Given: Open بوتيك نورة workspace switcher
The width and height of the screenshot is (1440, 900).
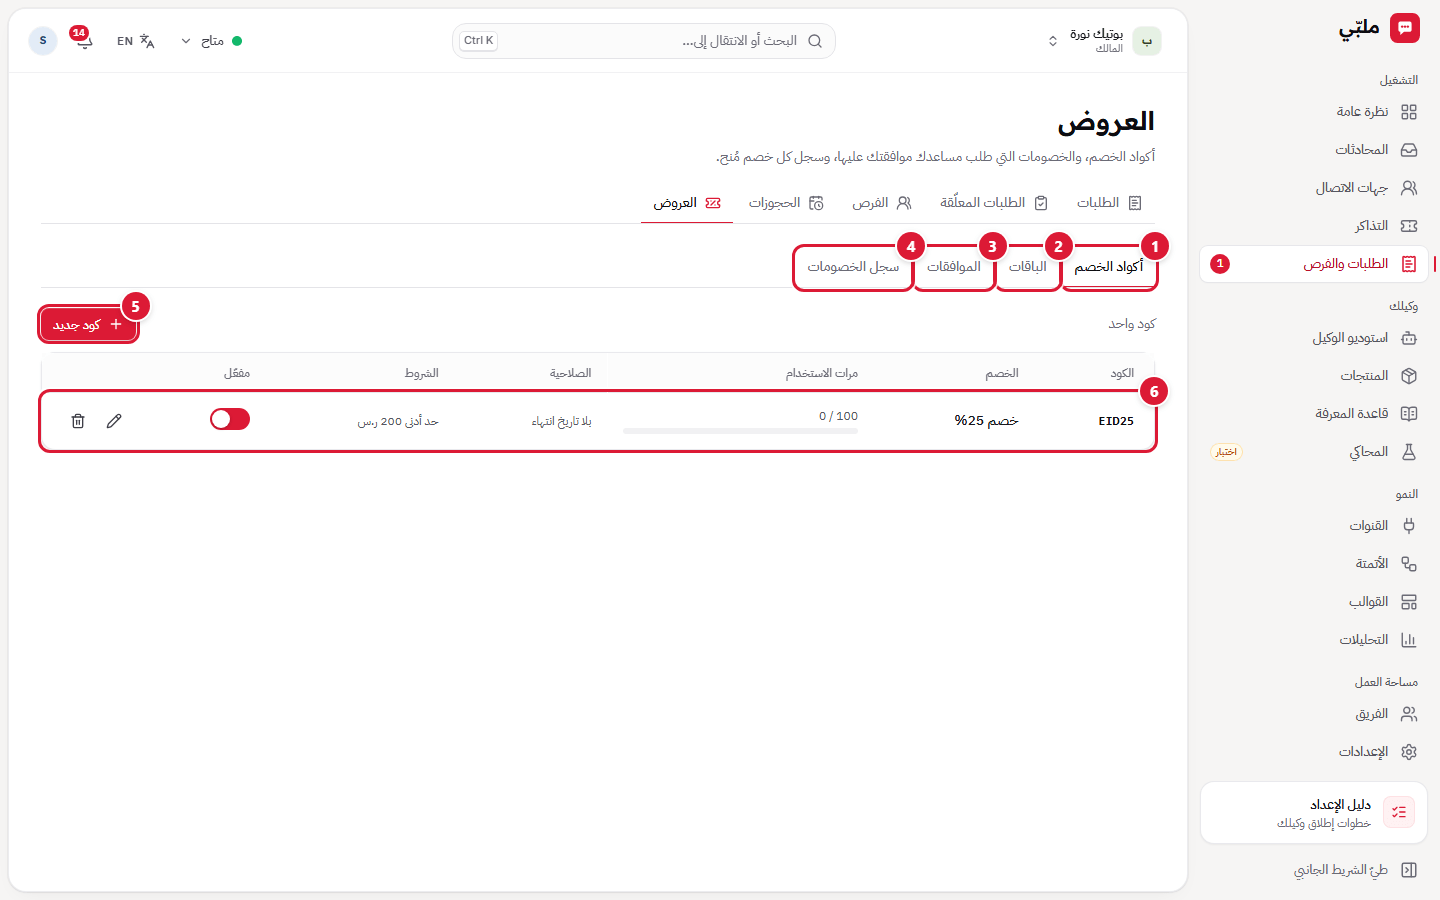Looking at the screenshot, I should tap(1103, 41).
